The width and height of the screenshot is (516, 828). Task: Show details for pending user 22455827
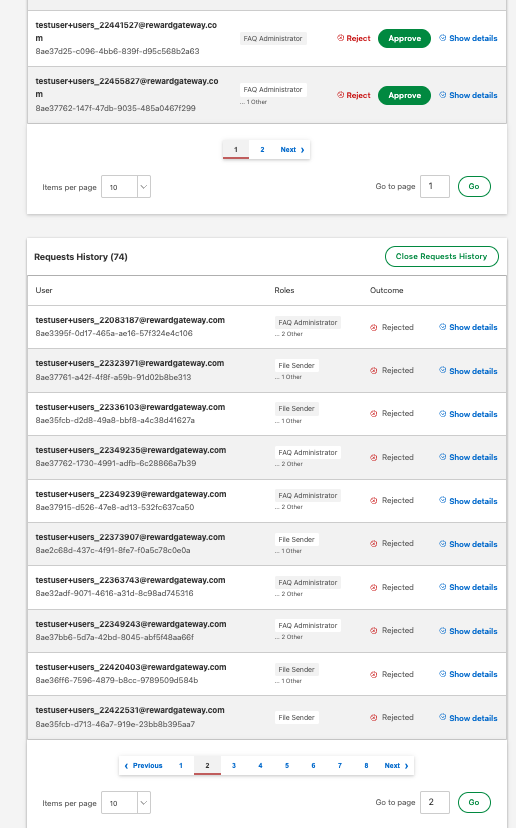point(468,95)
